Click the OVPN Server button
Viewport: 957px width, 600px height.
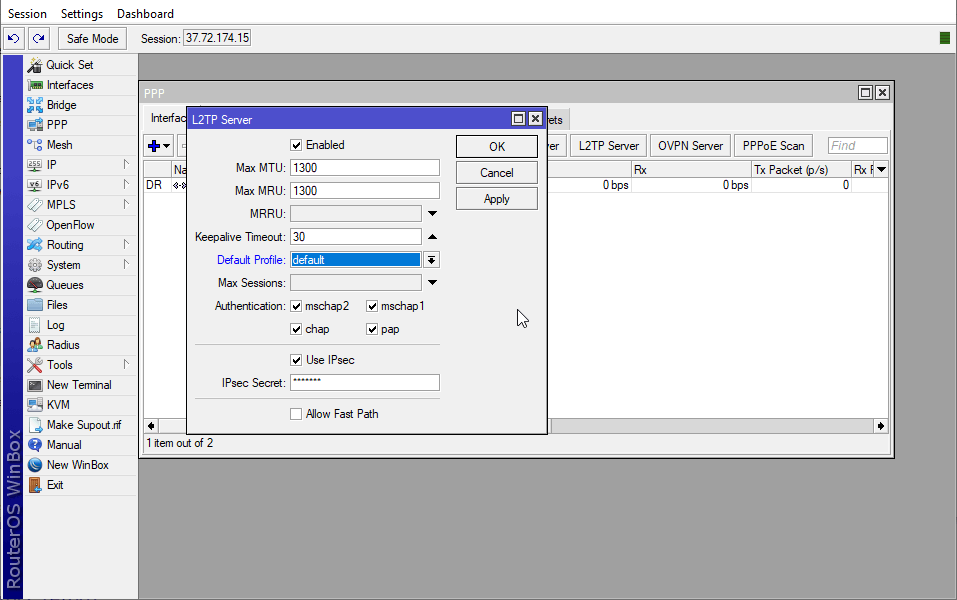point(690,146)
